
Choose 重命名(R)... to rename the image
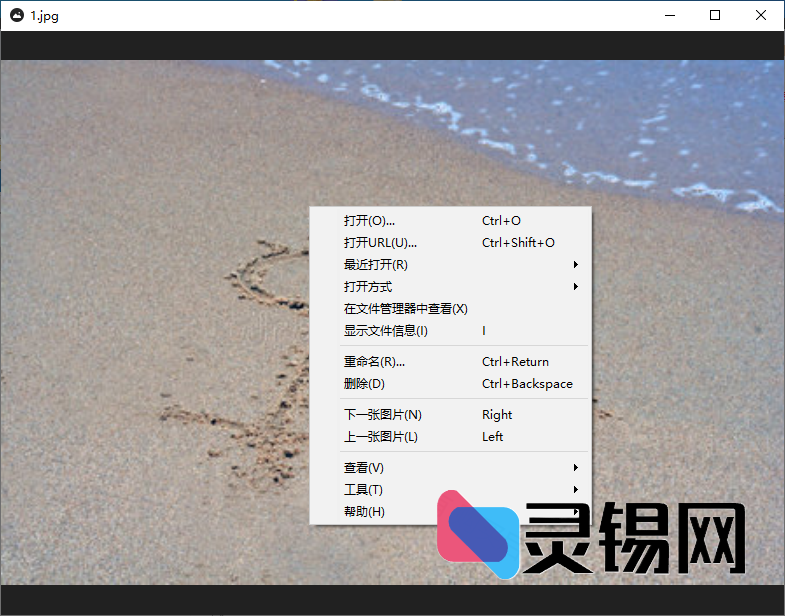(x=451, y=362)
